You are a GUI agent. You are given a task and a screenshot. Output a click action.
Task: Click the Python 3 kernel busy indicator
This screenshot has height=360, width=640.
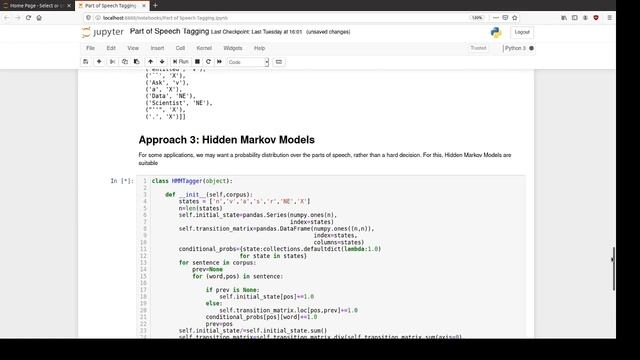(531, 48)
